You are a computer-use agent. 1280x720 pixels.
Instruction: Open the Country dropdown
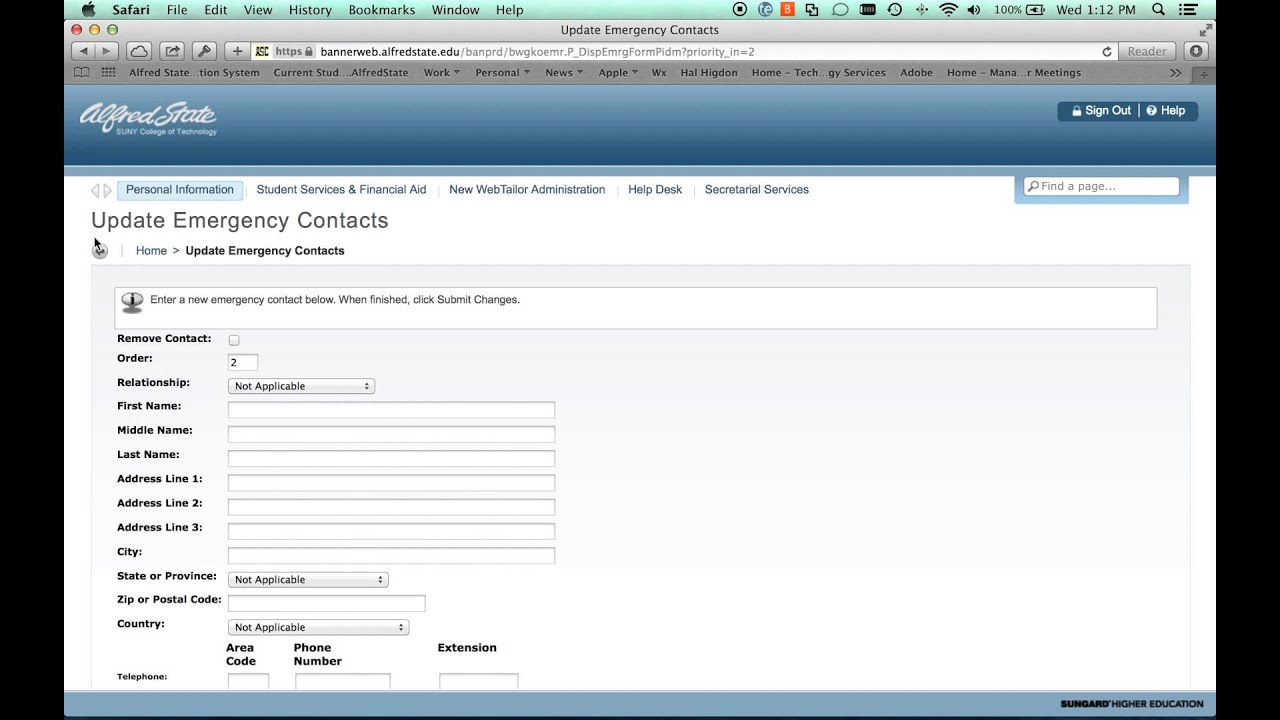(x=318, y=627)
